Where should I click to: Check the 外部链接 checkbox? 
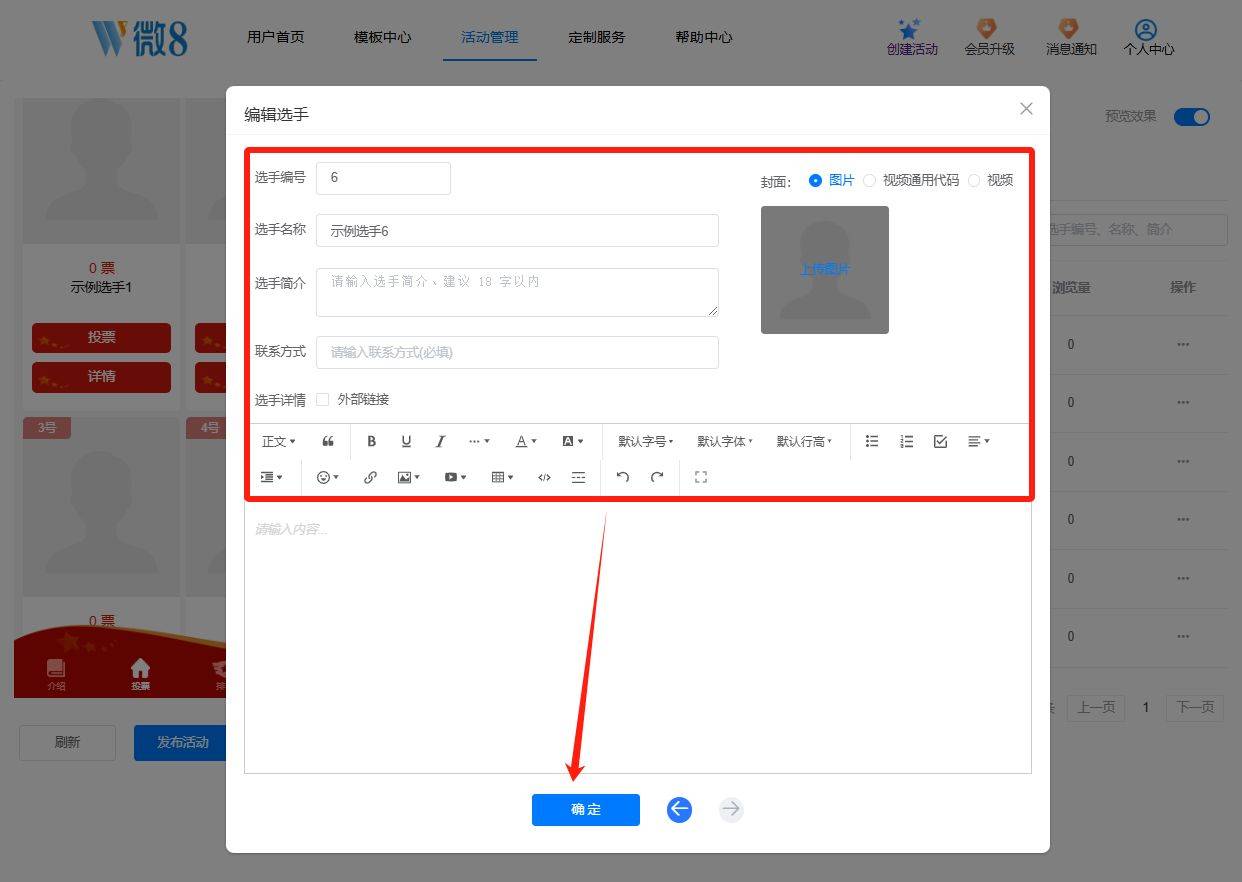point(322,399)
